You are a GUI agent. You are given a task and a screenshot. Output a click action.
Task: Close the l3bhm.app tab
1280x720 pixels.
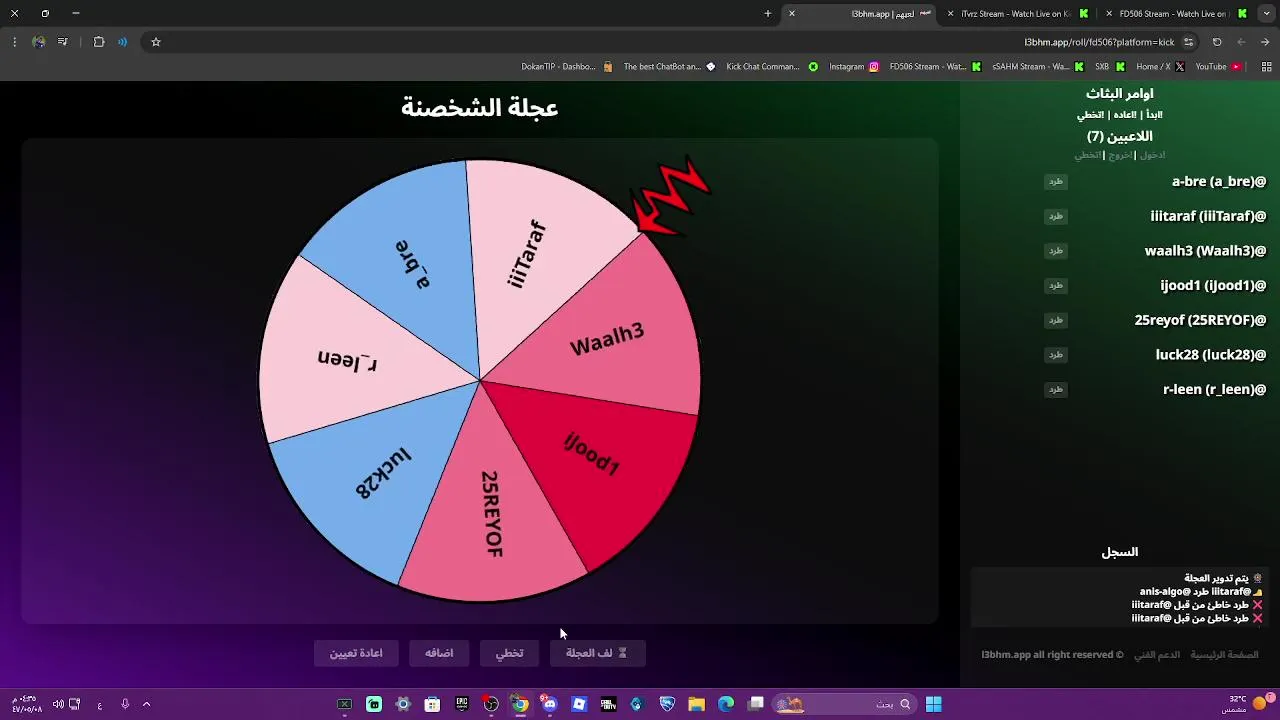tap(792, 14)
